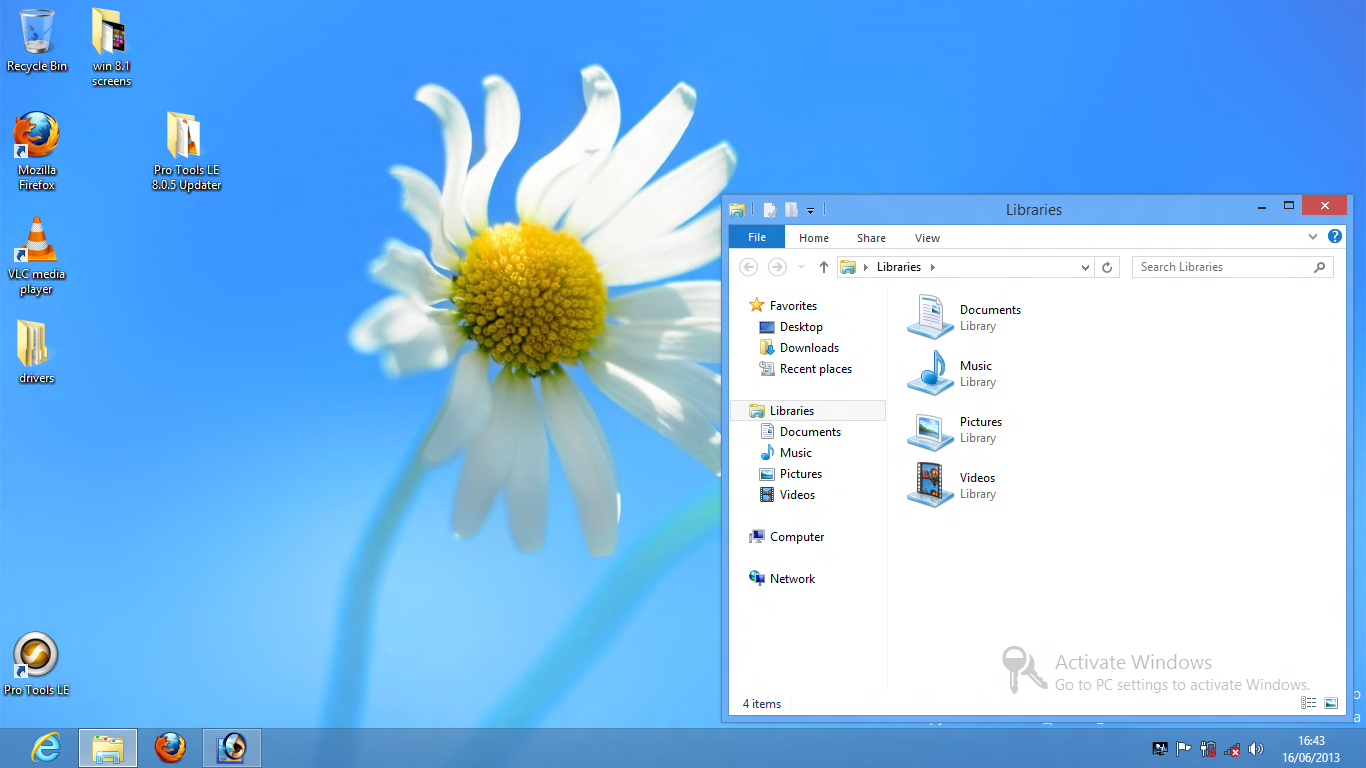Click the display monitor tray icon

pyautogui.click(x=1160, y=749)
